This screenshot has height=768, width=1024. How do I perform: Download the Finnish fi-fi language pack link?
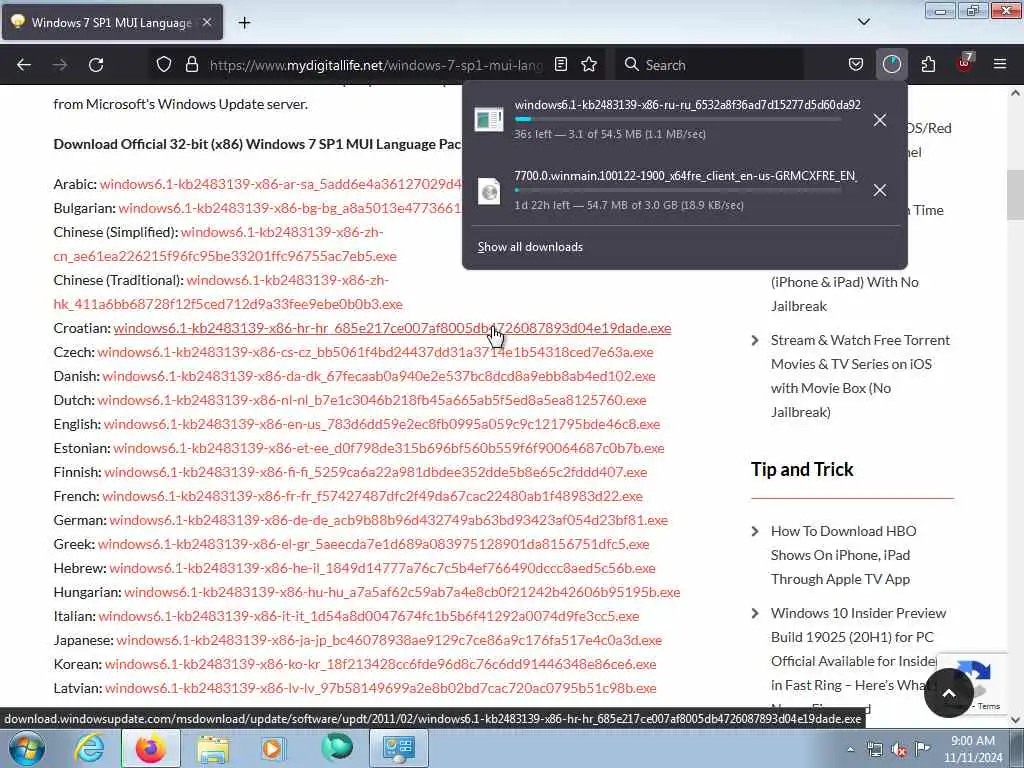tap(376, 472)
